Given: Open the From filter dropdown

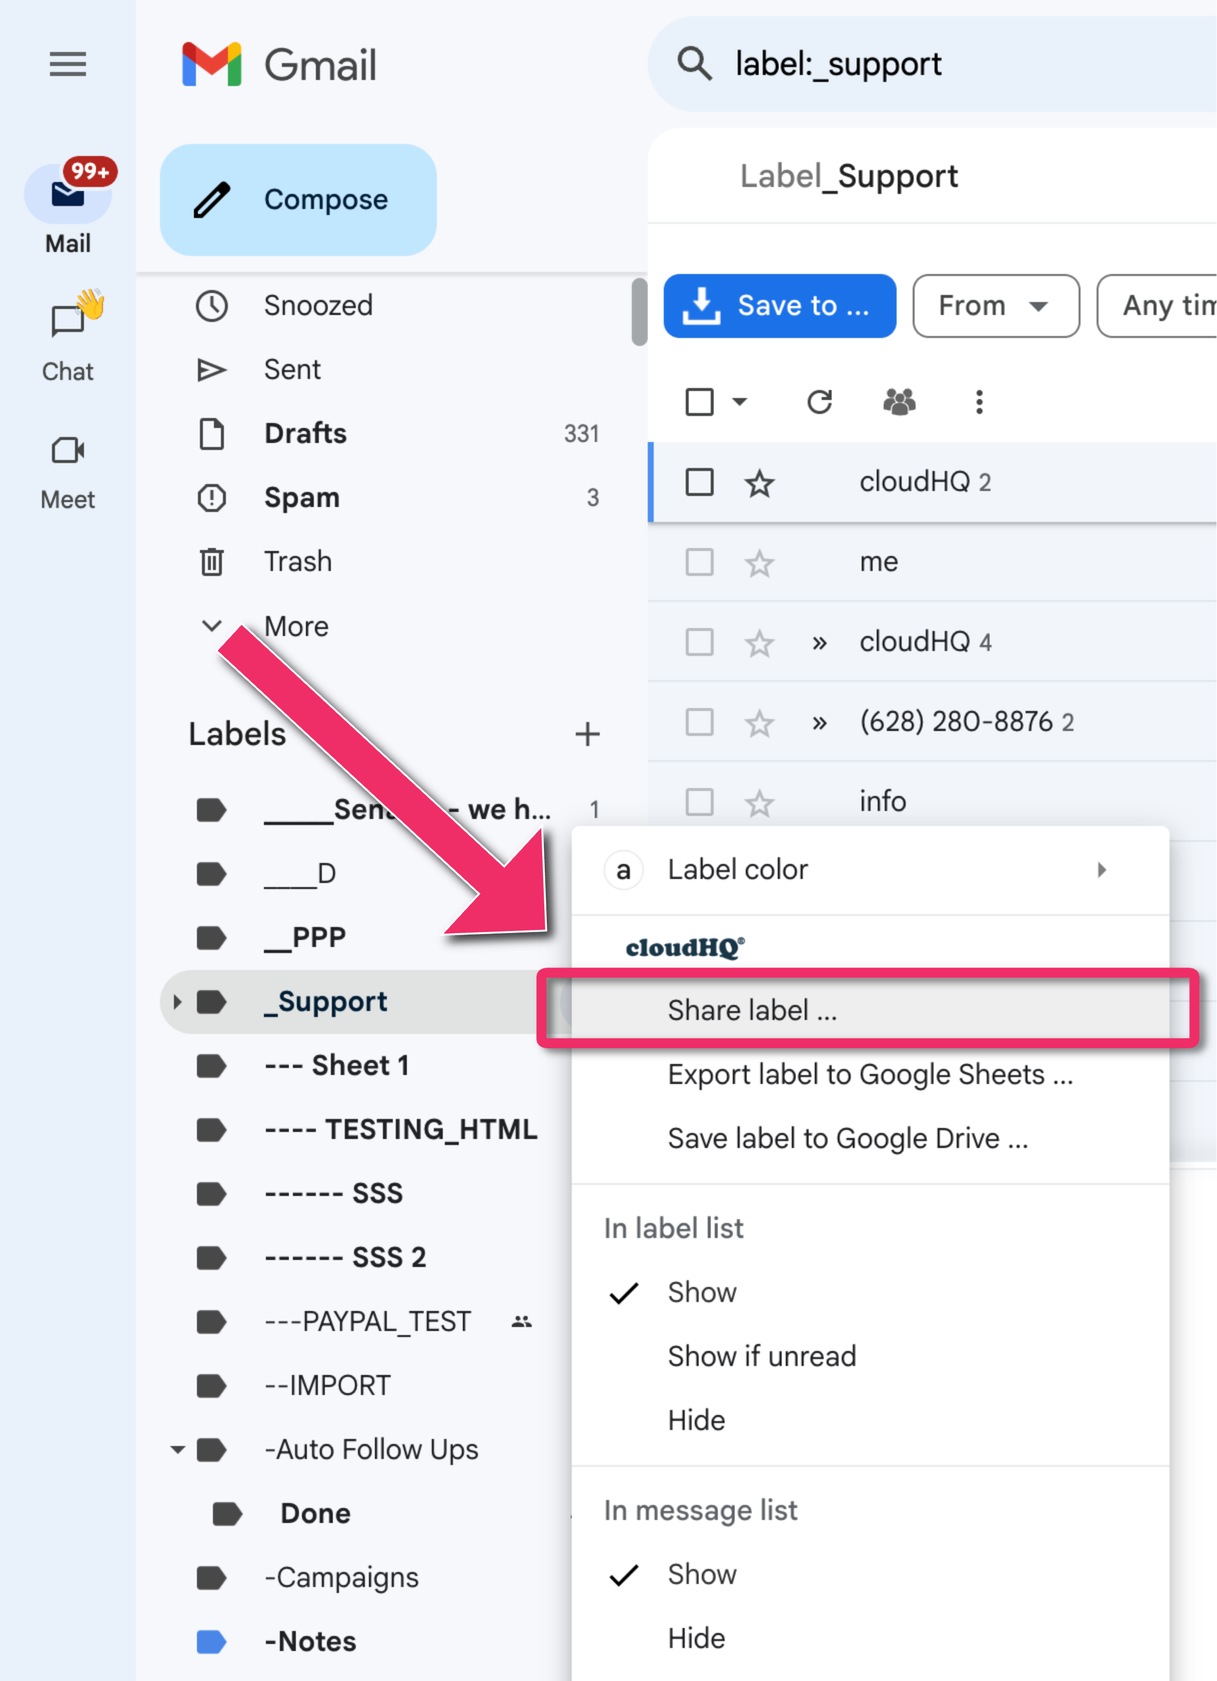Looking at the screenshot, I should click(x=996, y=306).
